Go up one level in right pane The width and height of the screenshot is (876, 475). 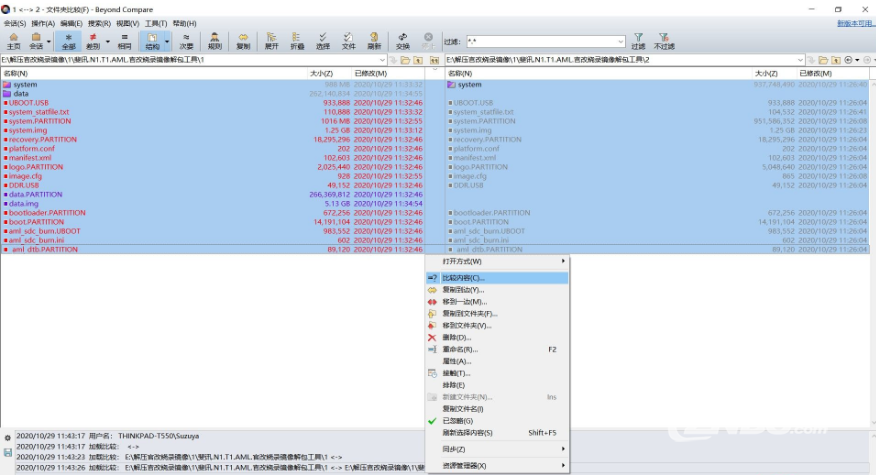click(x=836, y=60)
